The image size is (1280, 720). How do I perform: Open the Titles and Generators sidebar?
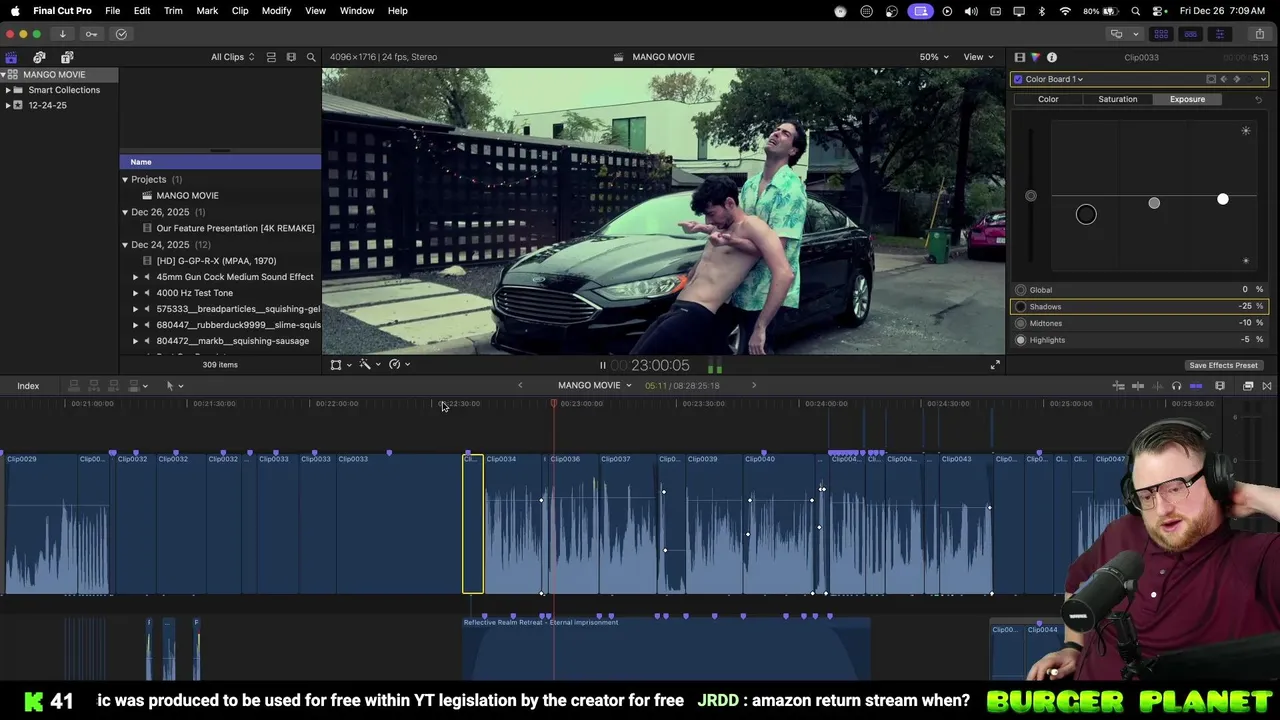coord(67,57)
